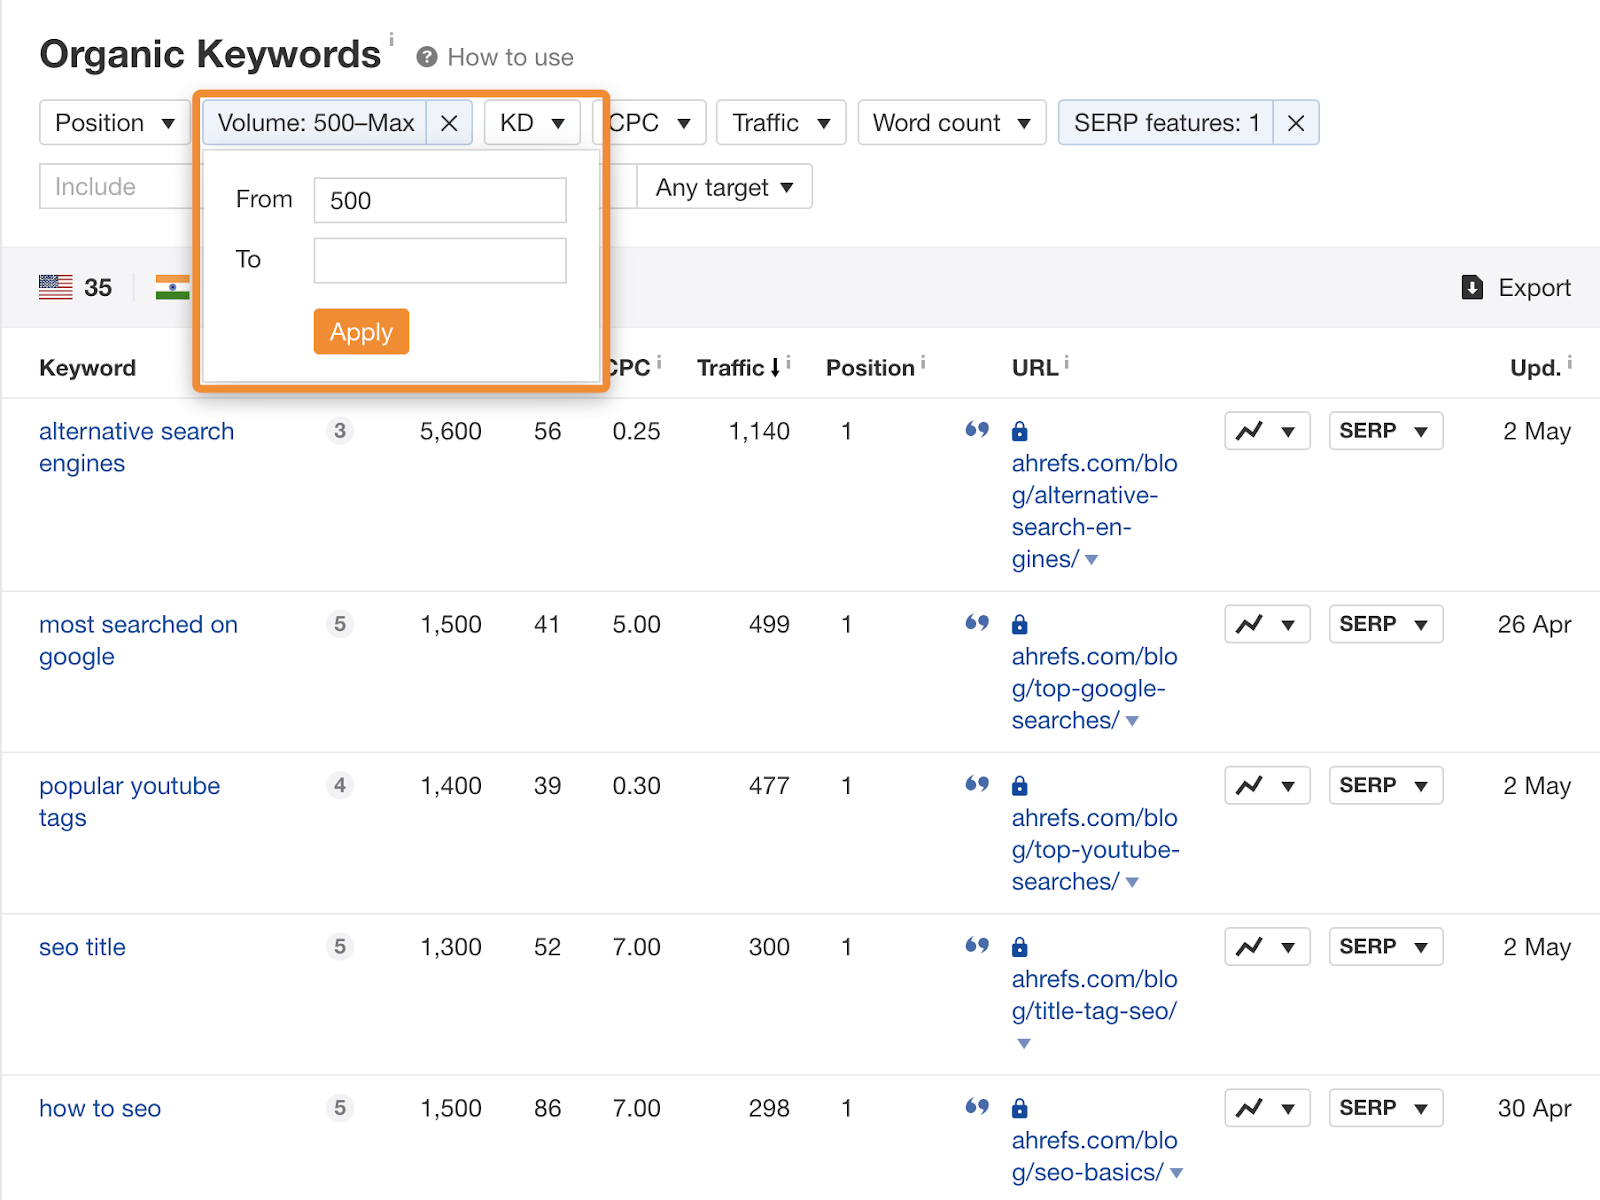Click the Export icon

(1472, 287)
